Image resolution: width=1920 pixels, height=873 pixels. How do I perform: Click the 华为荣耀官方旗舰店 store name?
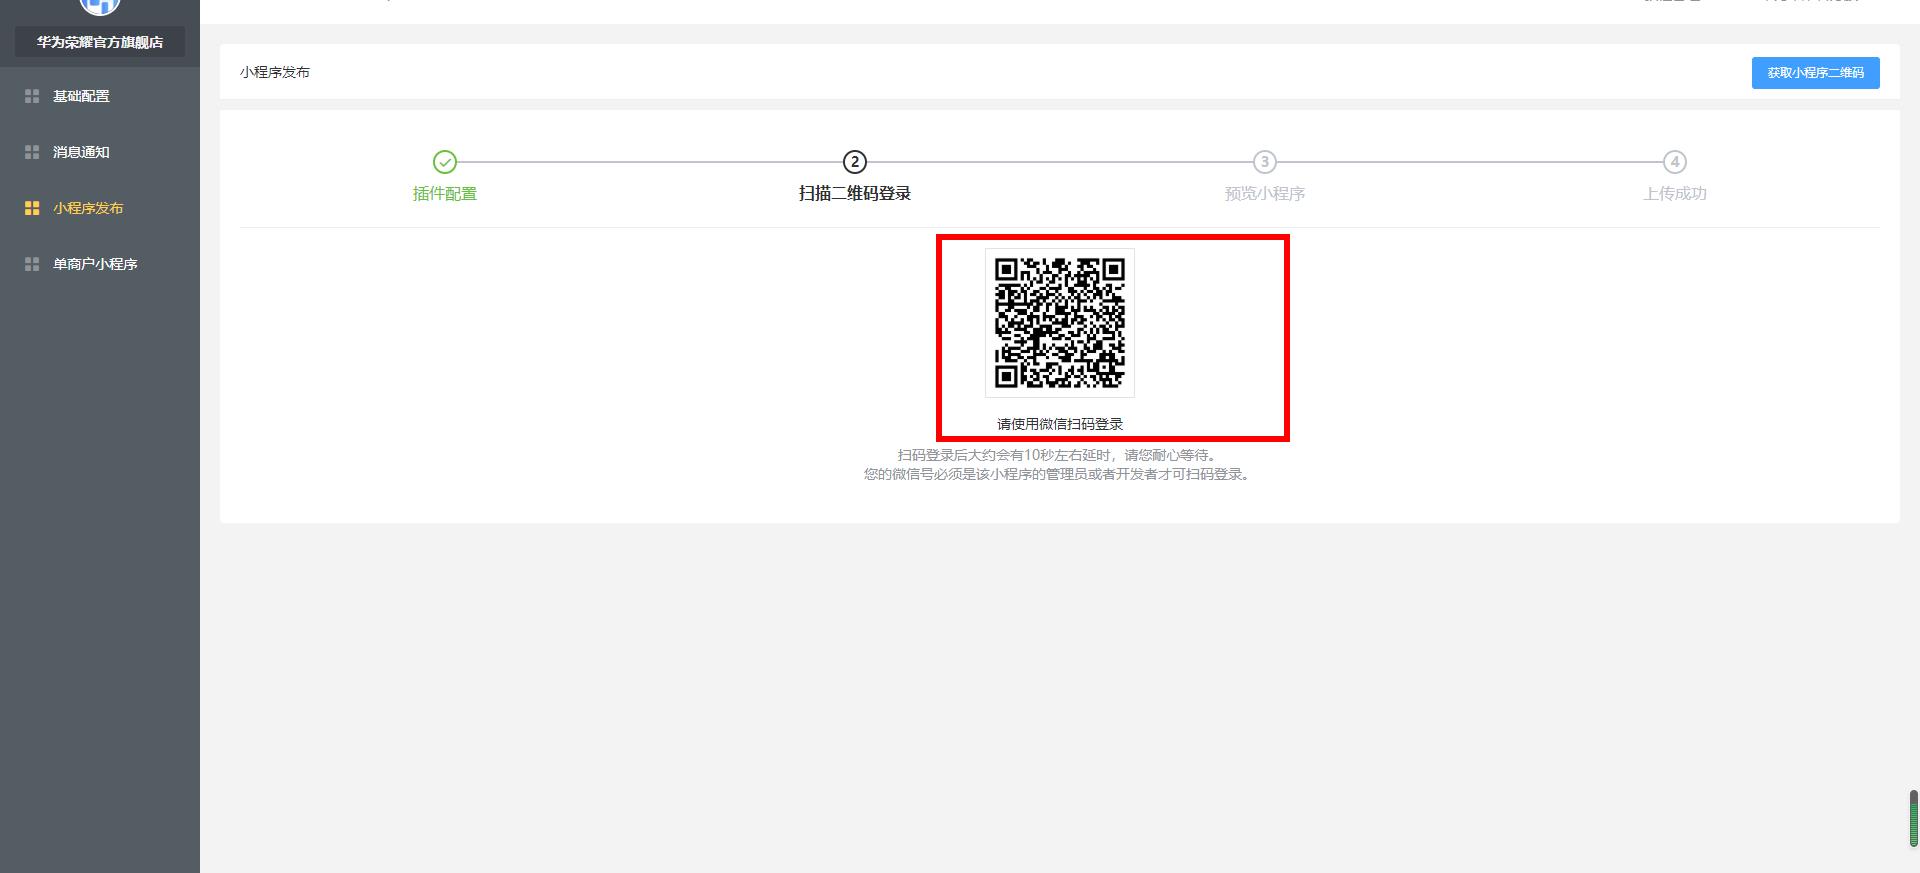click(x=100, y=42)
